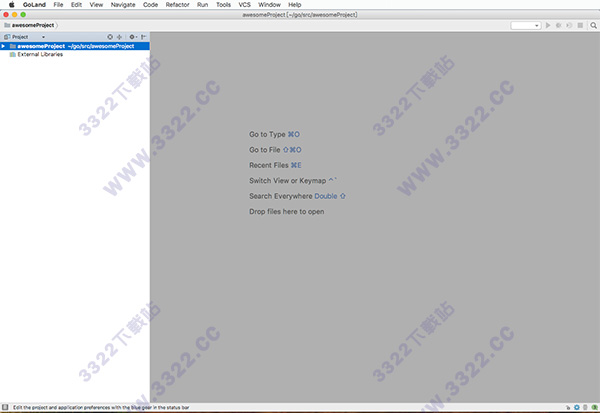Open the Refactor menu

[x=178, y=5]
